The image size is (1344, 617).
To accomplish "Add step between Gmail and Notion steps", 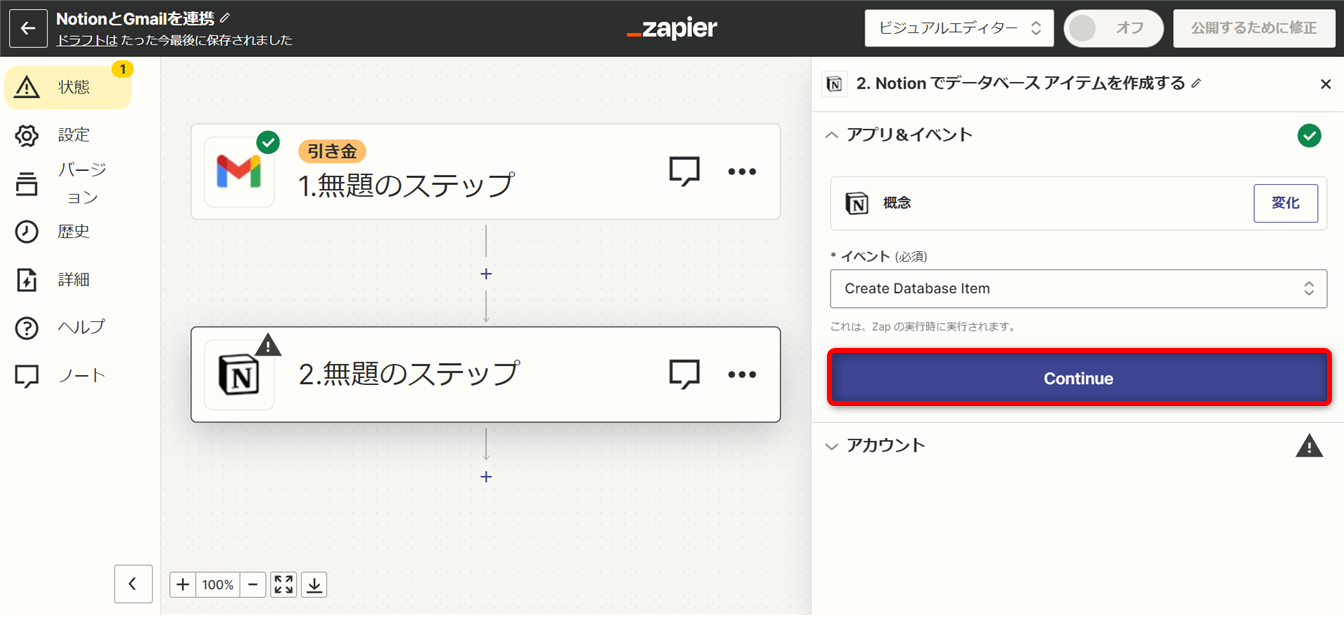I will click(x=486, y=274).
